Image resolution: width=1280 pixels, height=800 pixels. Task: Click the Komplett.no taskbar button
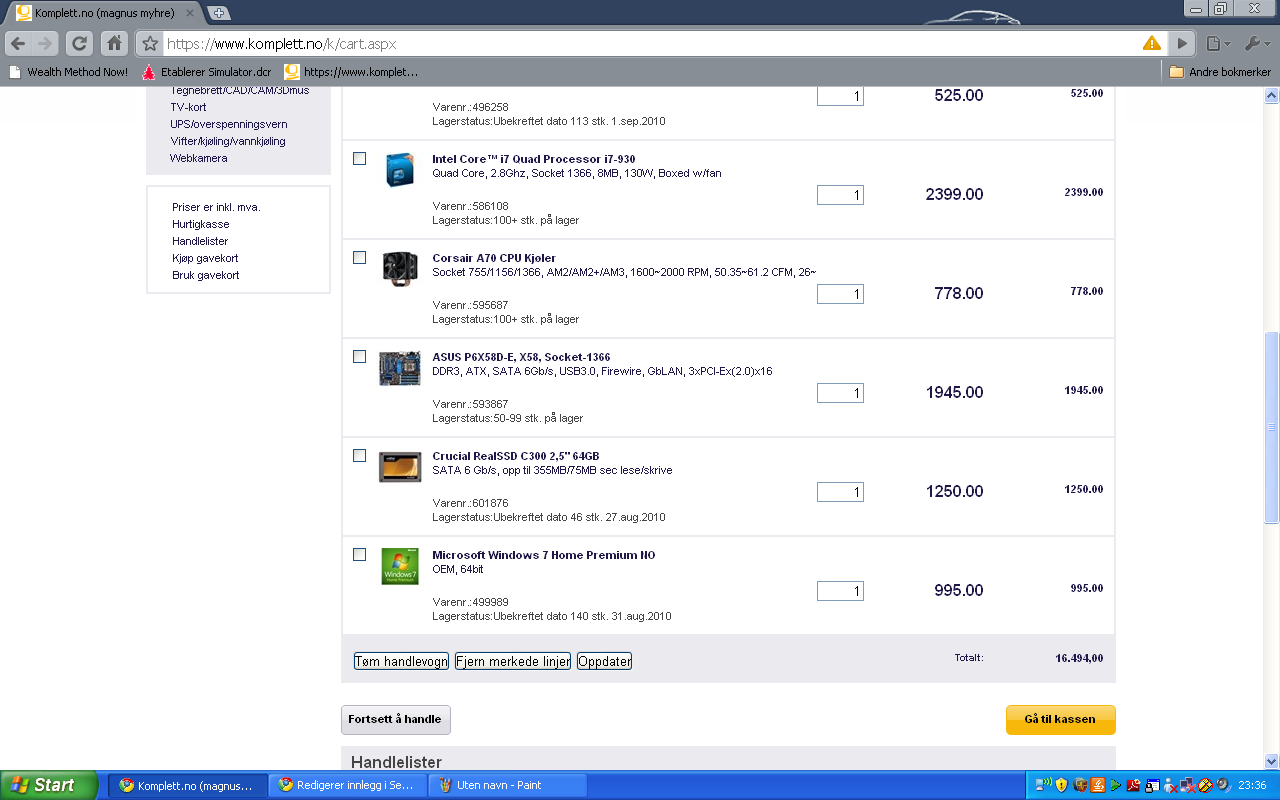pyautogui.click(x=188, y=785)
